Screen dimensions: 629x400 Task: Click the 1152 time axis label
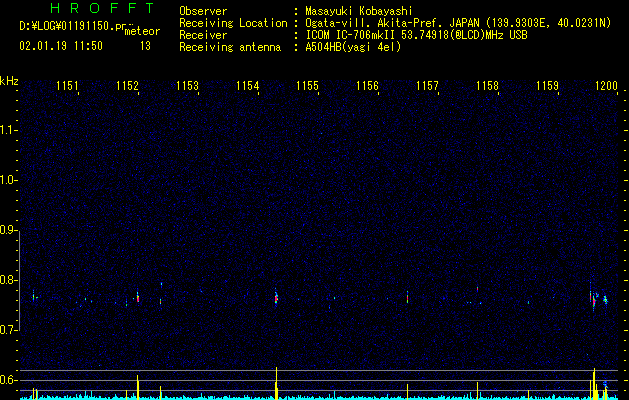click(x=128, y=86)
